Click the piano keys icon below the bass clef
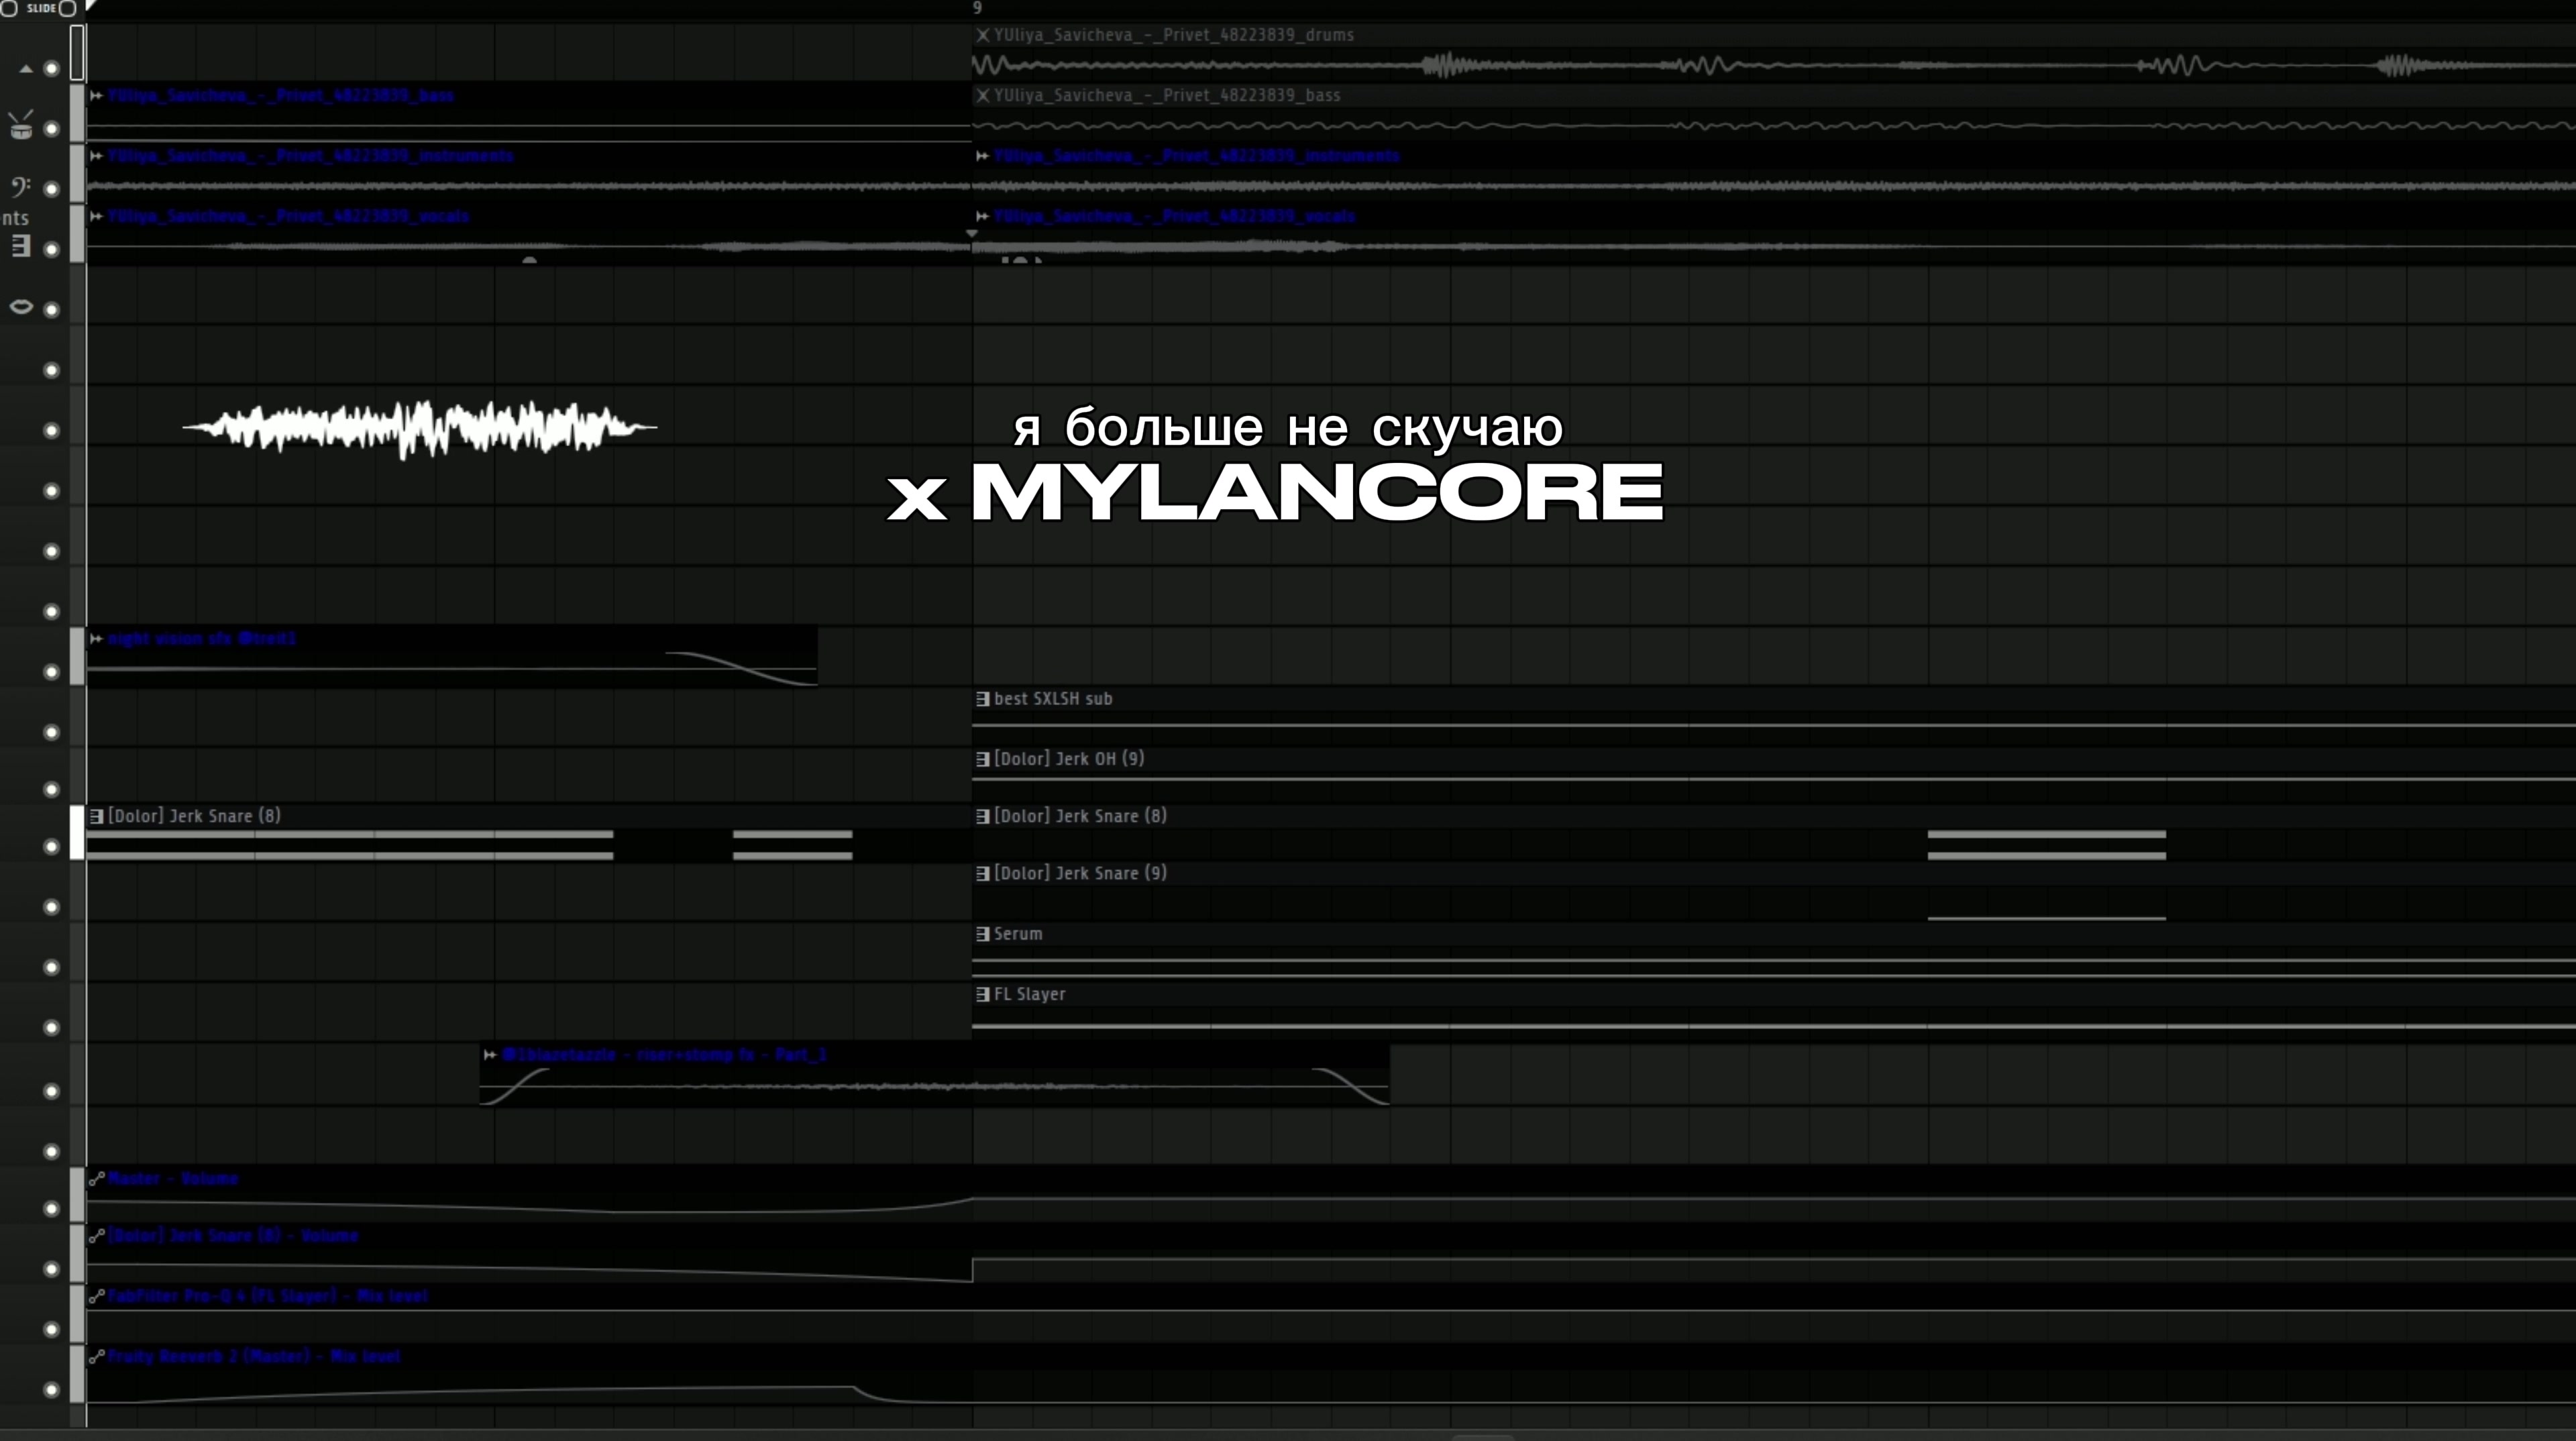The height and width of the screenshot is (1441, 2576). pos(21,246)
